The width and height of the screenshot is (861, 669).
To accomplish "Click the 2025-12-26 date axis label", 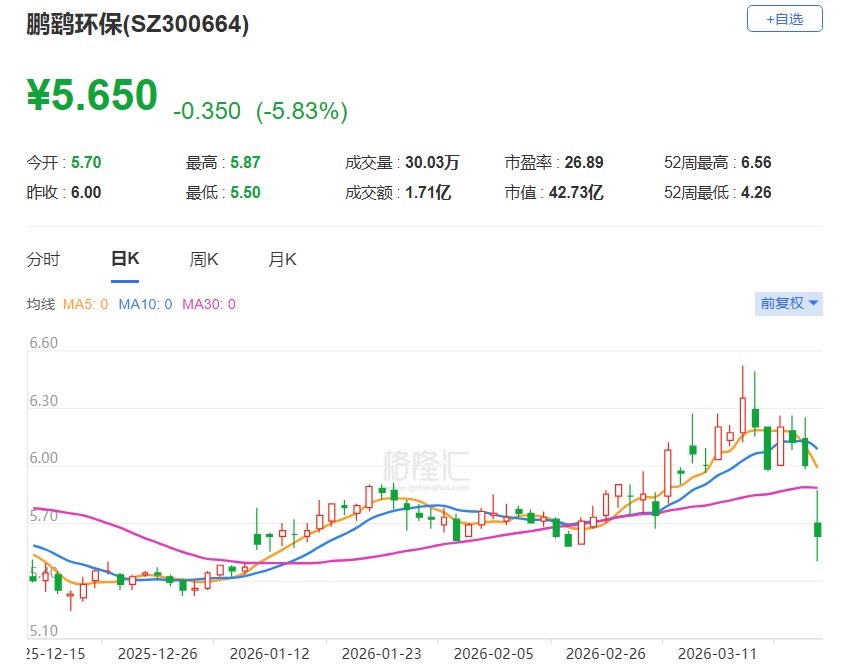I will 158,653.
